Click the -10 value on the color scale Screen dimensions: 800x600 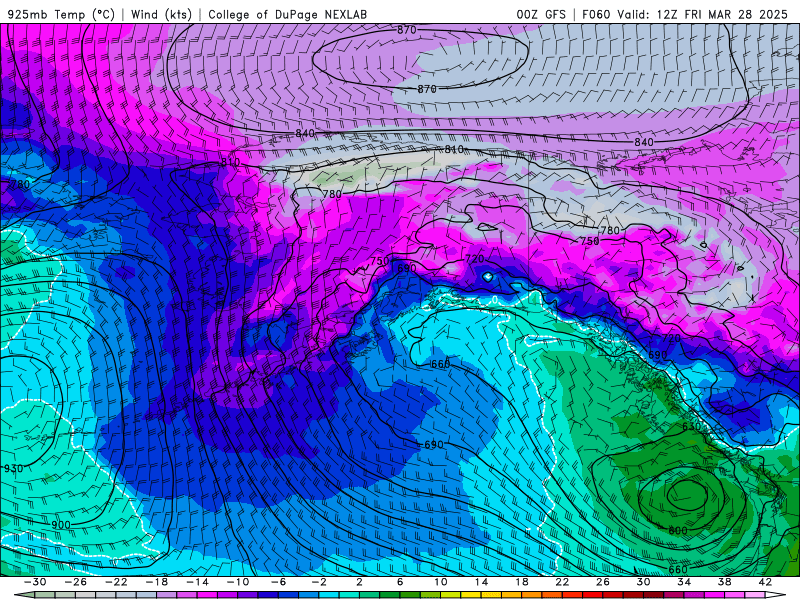(x=238, y=582)
